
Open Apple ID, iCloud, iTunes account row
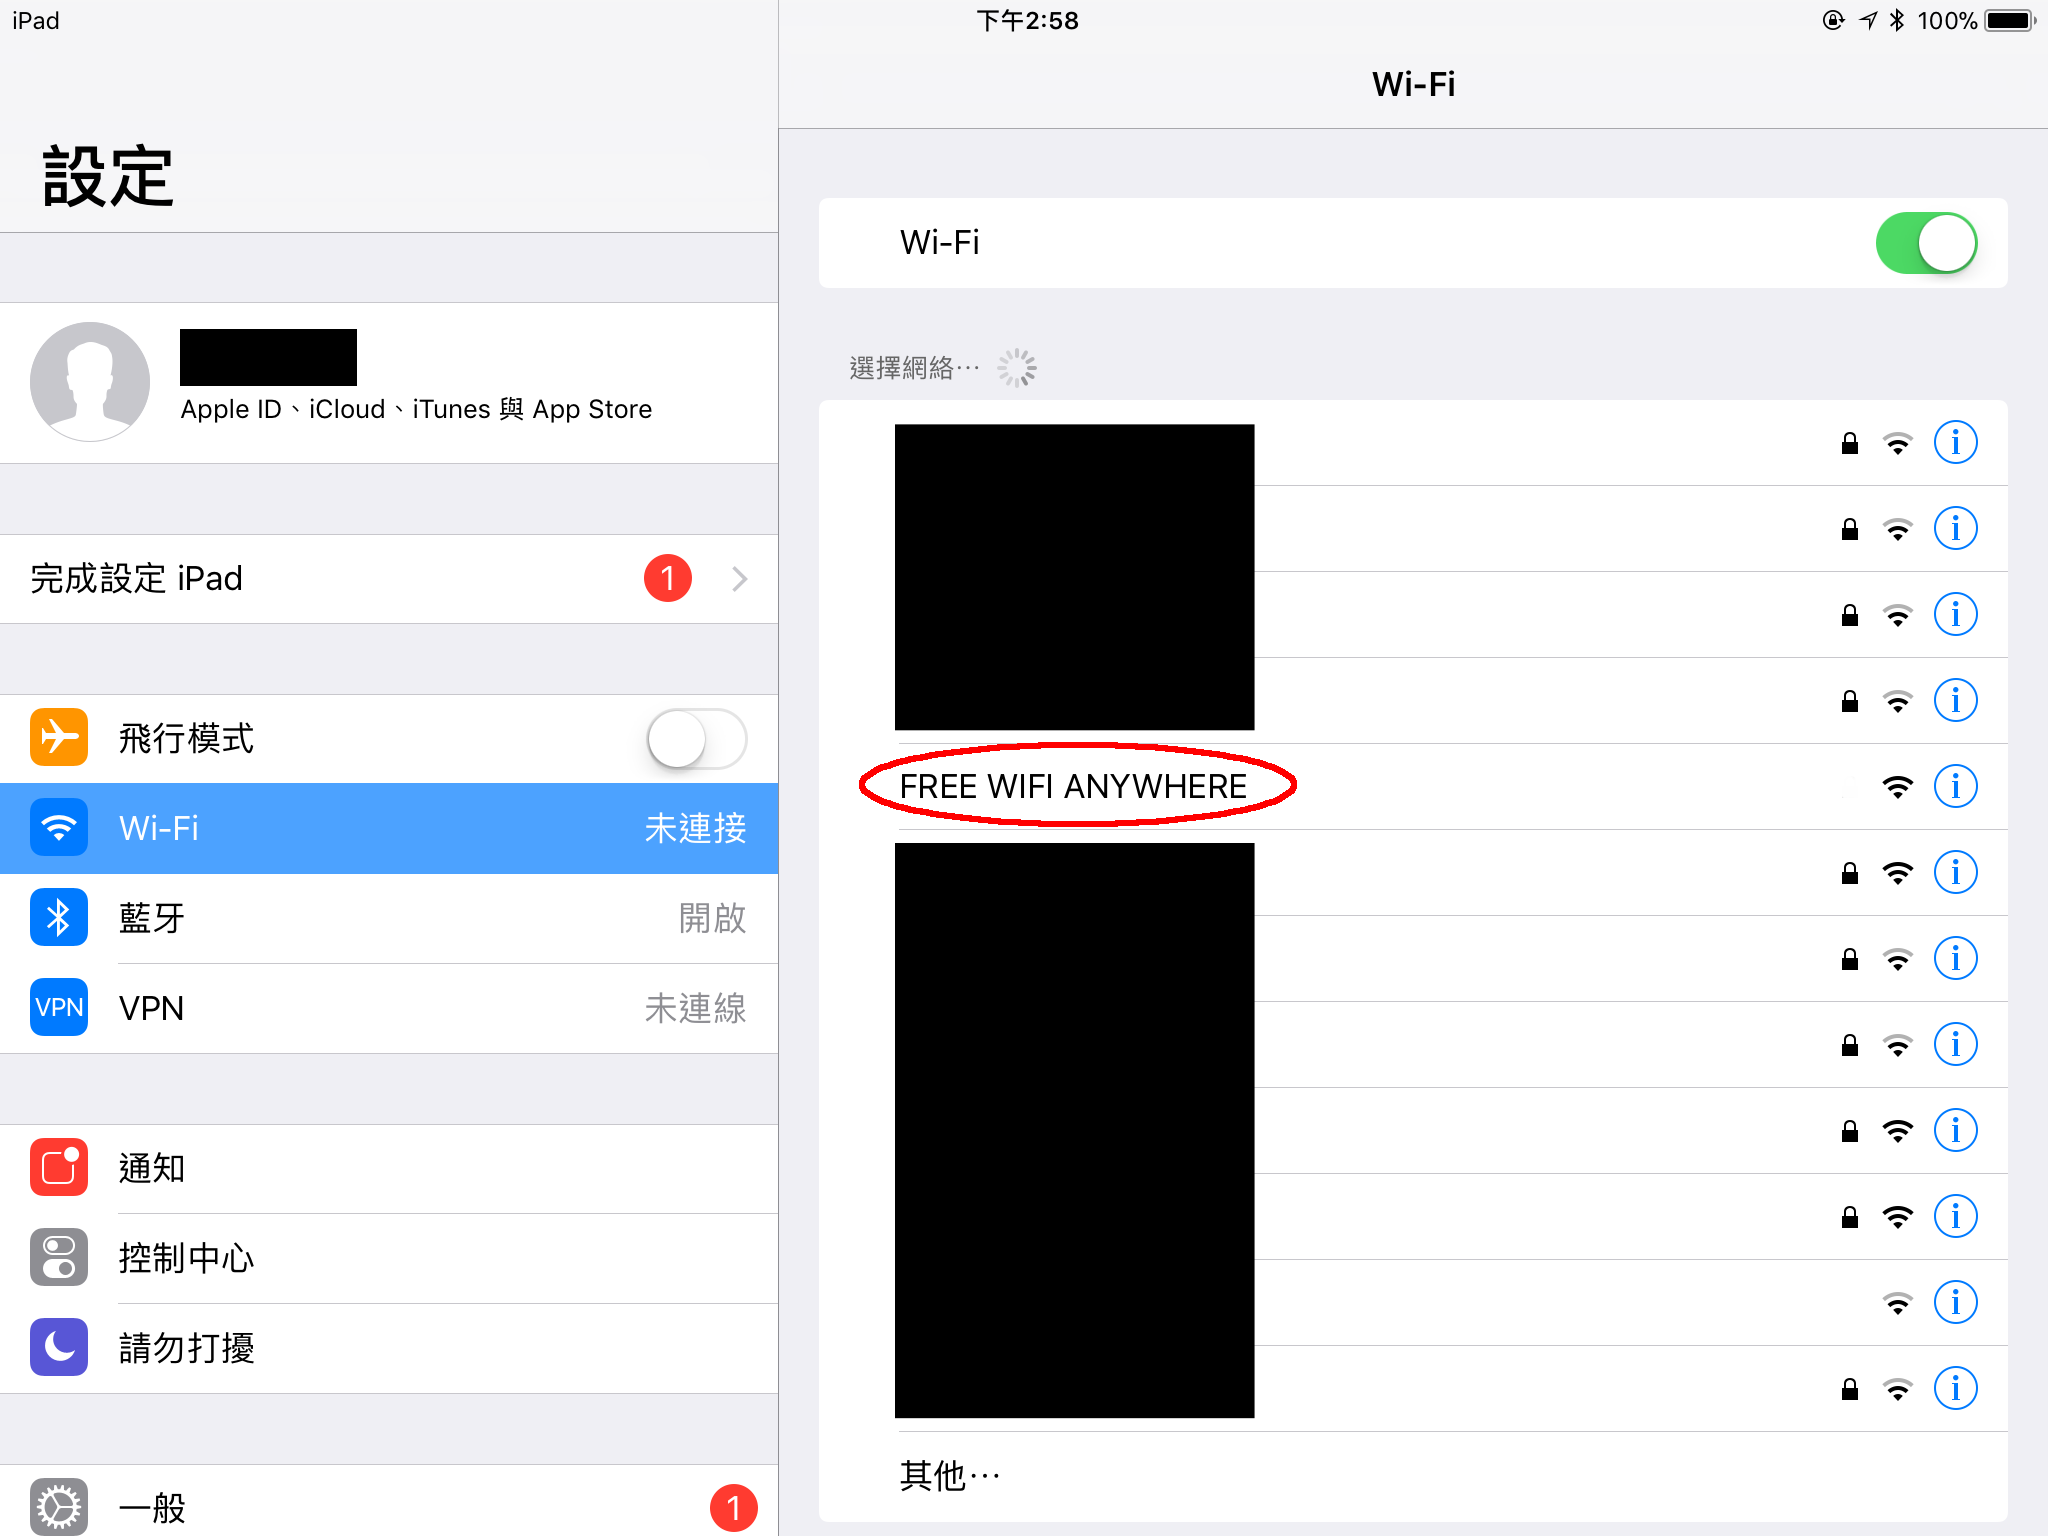coord(389,383)
